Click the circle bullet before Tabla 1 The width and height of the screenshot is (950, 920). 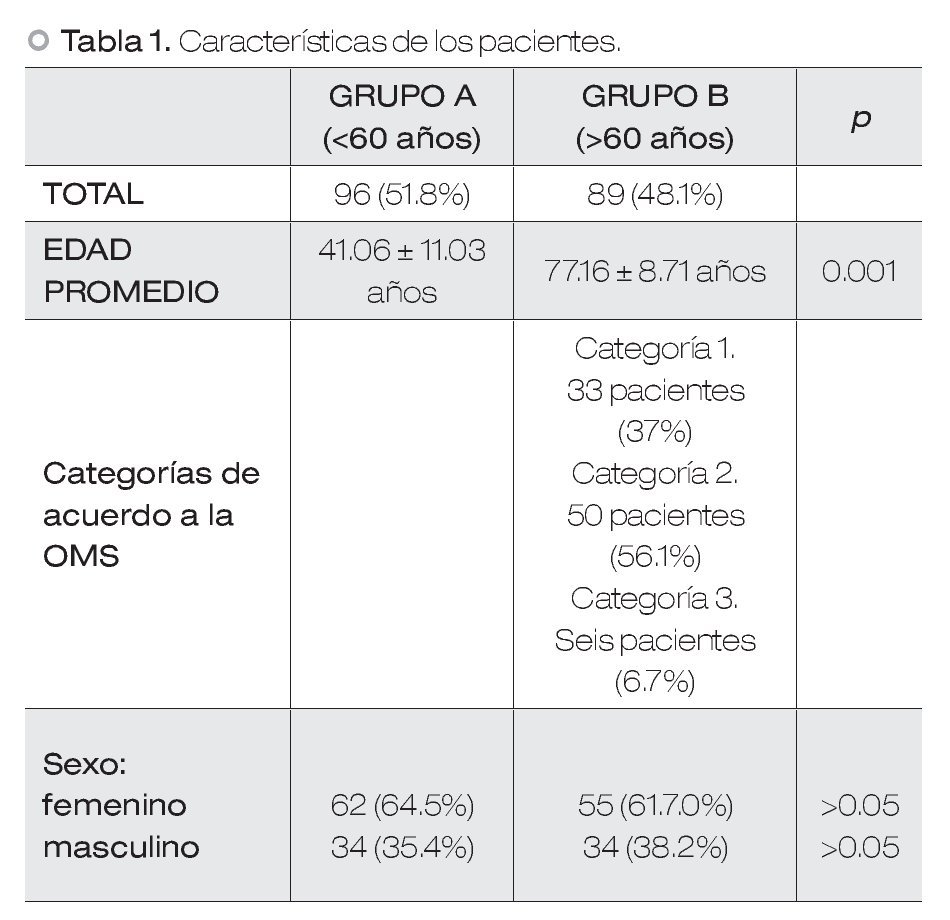click(39, 42)
